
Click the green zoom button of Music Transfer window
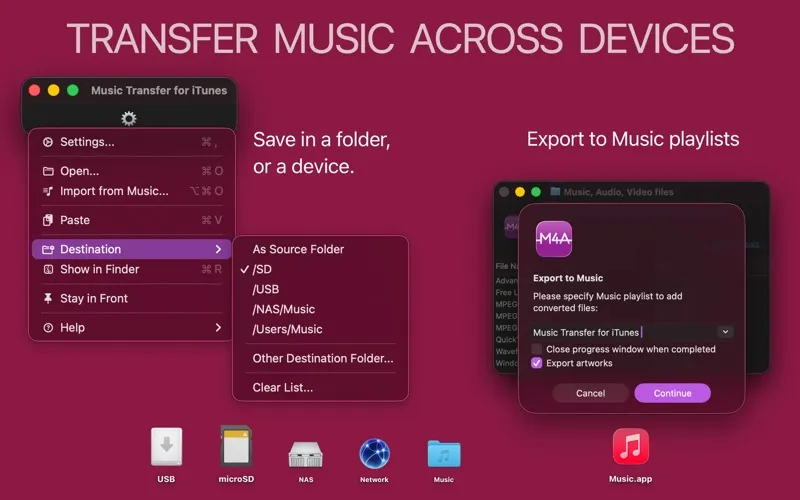pos(73,90)
